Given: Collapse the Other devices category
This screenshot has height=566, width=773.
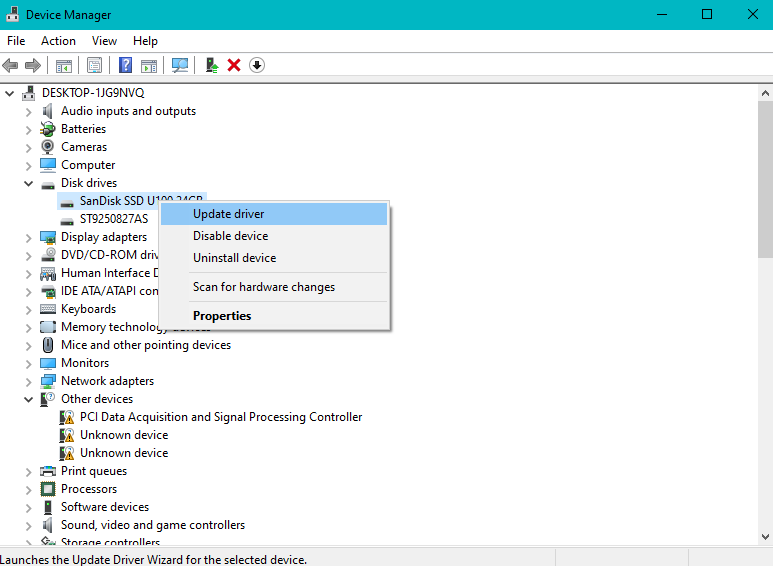Looking at the screenshot, I should click(28, 399).
